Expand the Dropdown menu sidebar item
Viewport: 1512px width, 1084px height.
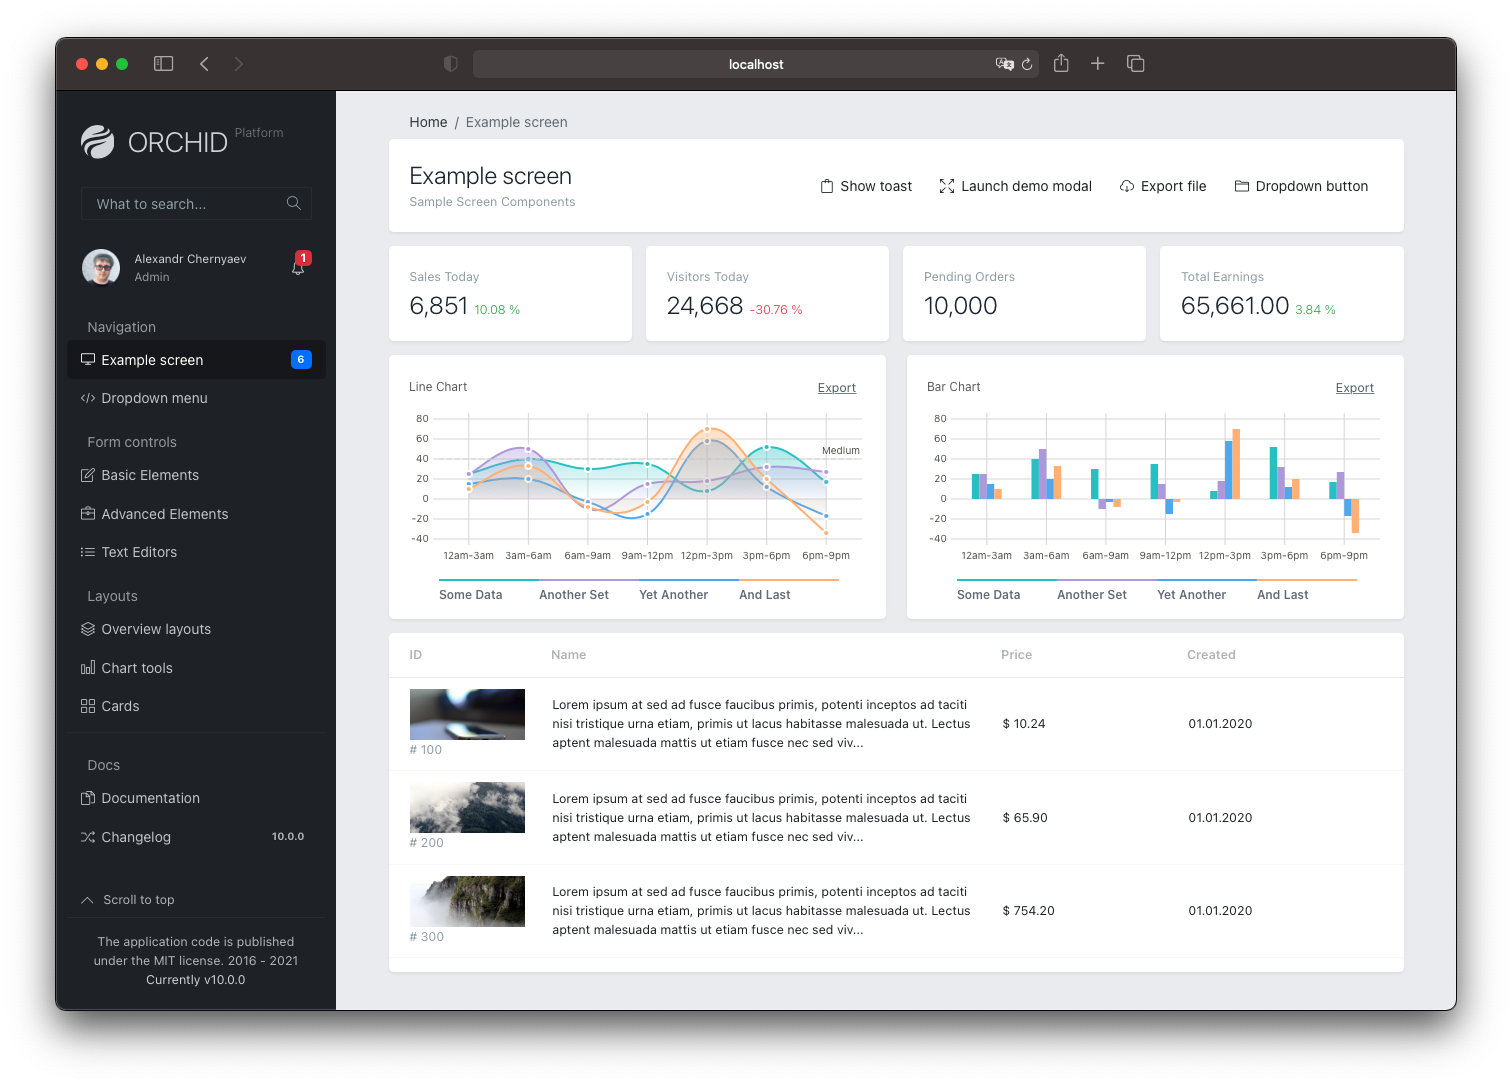click(196, 398)
